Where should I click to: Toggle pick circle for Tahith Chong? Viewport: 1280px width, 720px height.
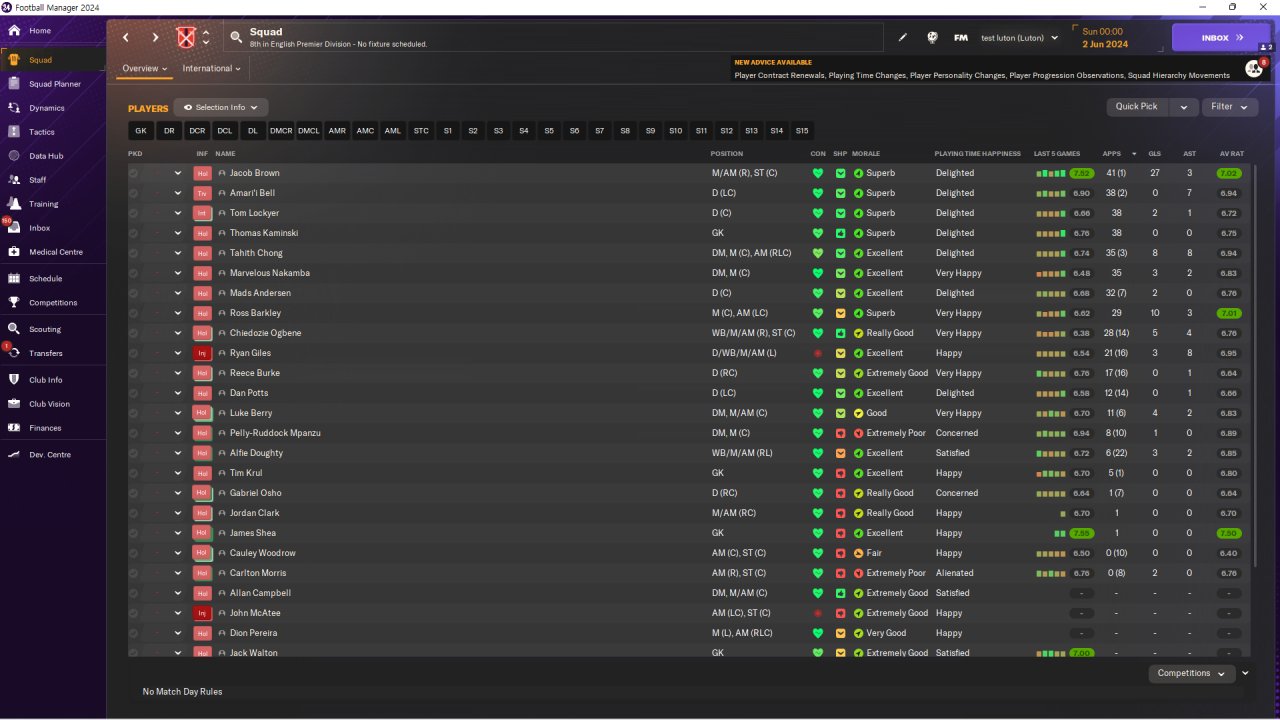[134, 253]
